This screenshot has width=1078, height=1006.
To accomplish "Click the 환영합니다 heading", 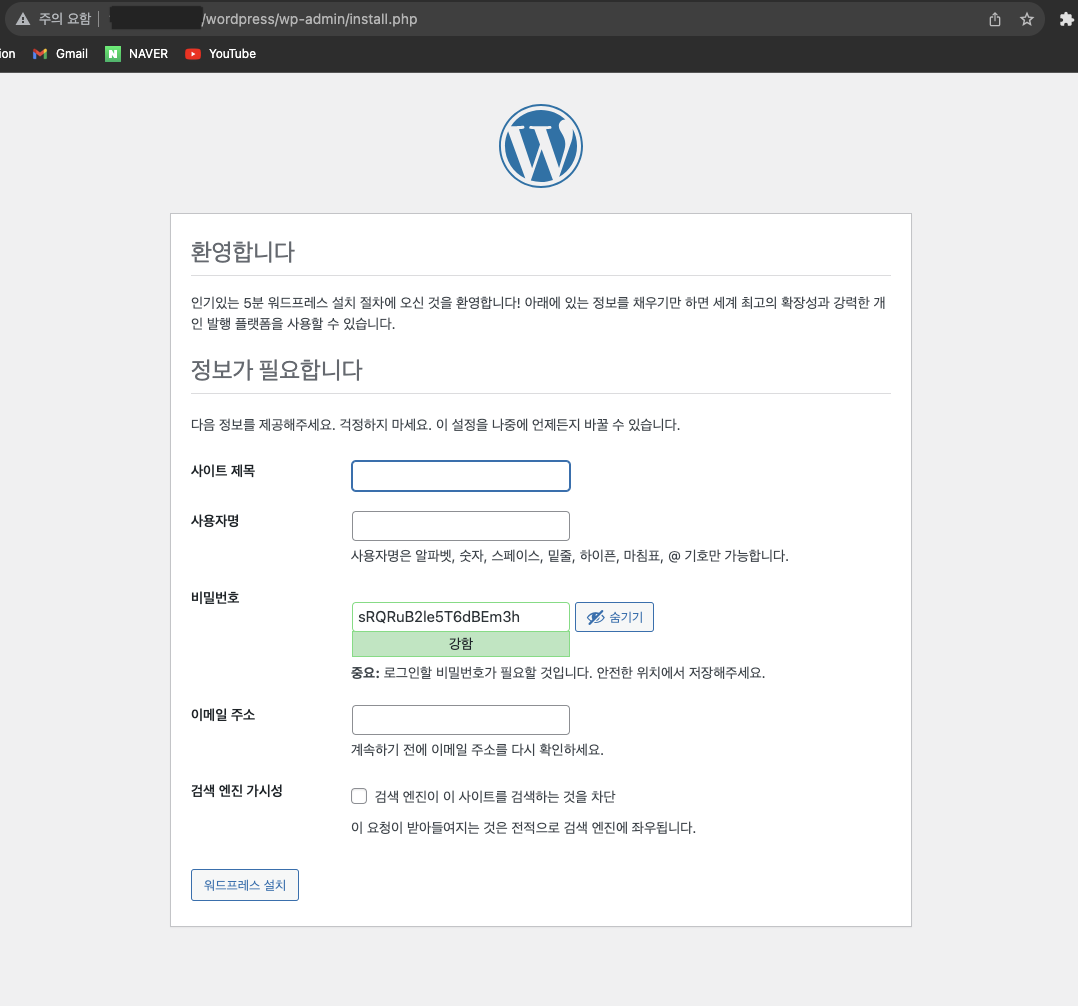I will 243,252.
